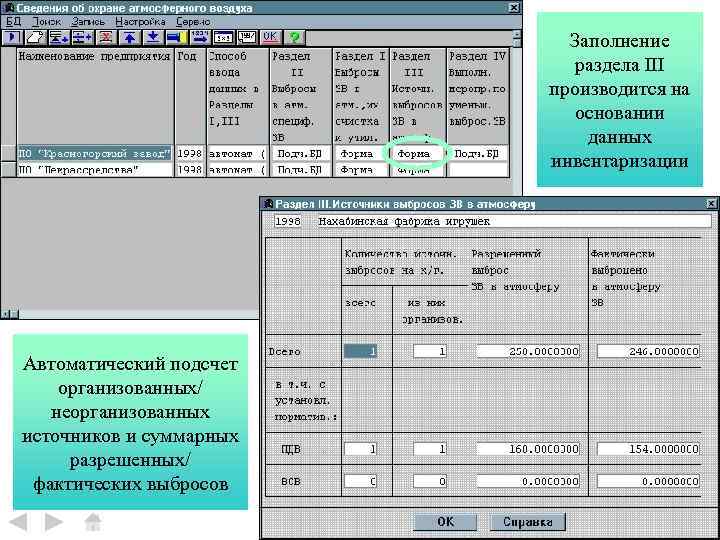720x540 pixels.
Task: Click the blue up-arrow toolbar icon
Action: coord(130,38)
